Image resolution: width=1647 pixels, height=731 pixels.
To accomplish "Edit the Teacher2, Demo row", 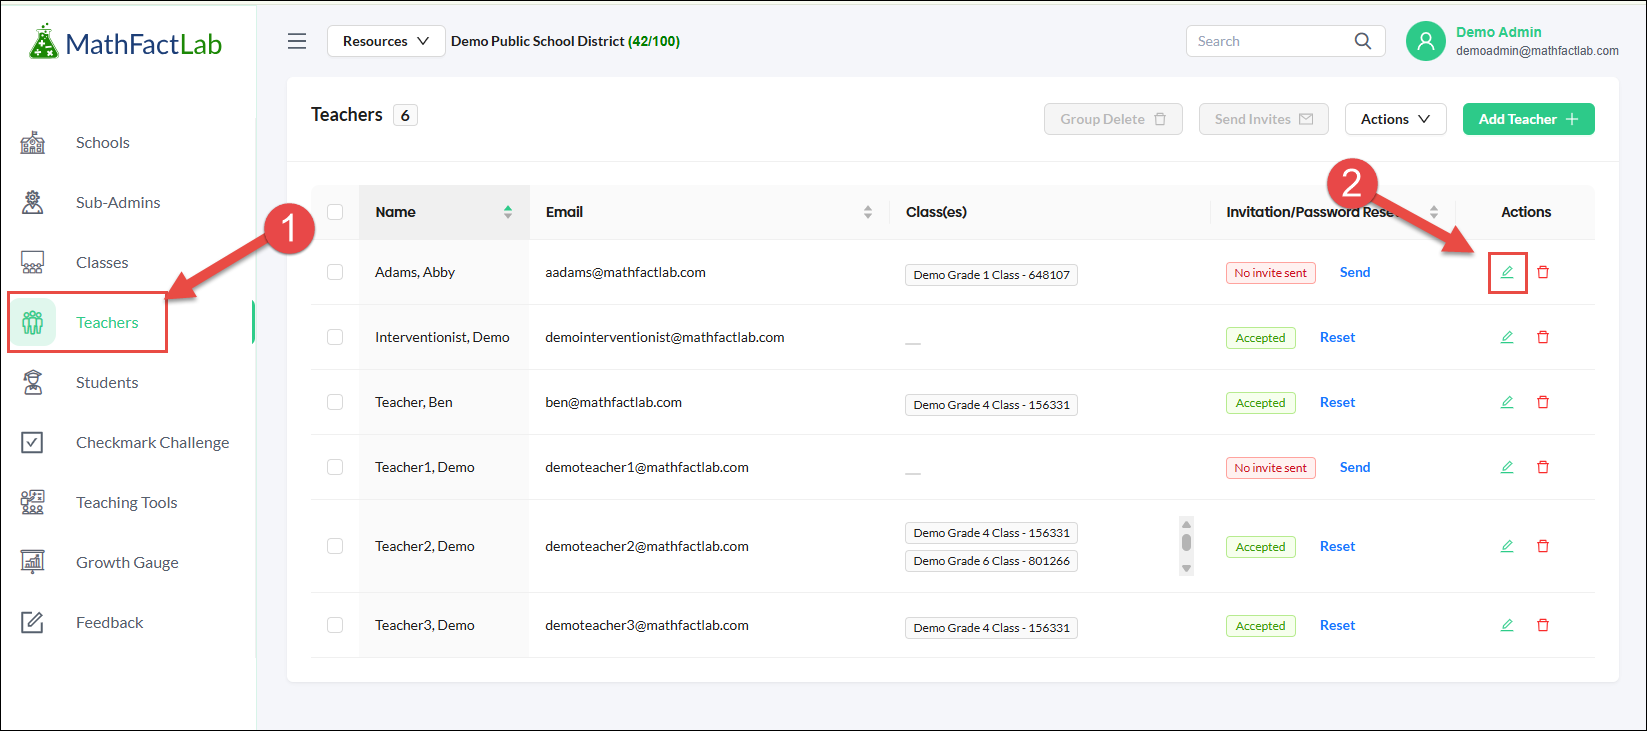I will click(1507, 546).
